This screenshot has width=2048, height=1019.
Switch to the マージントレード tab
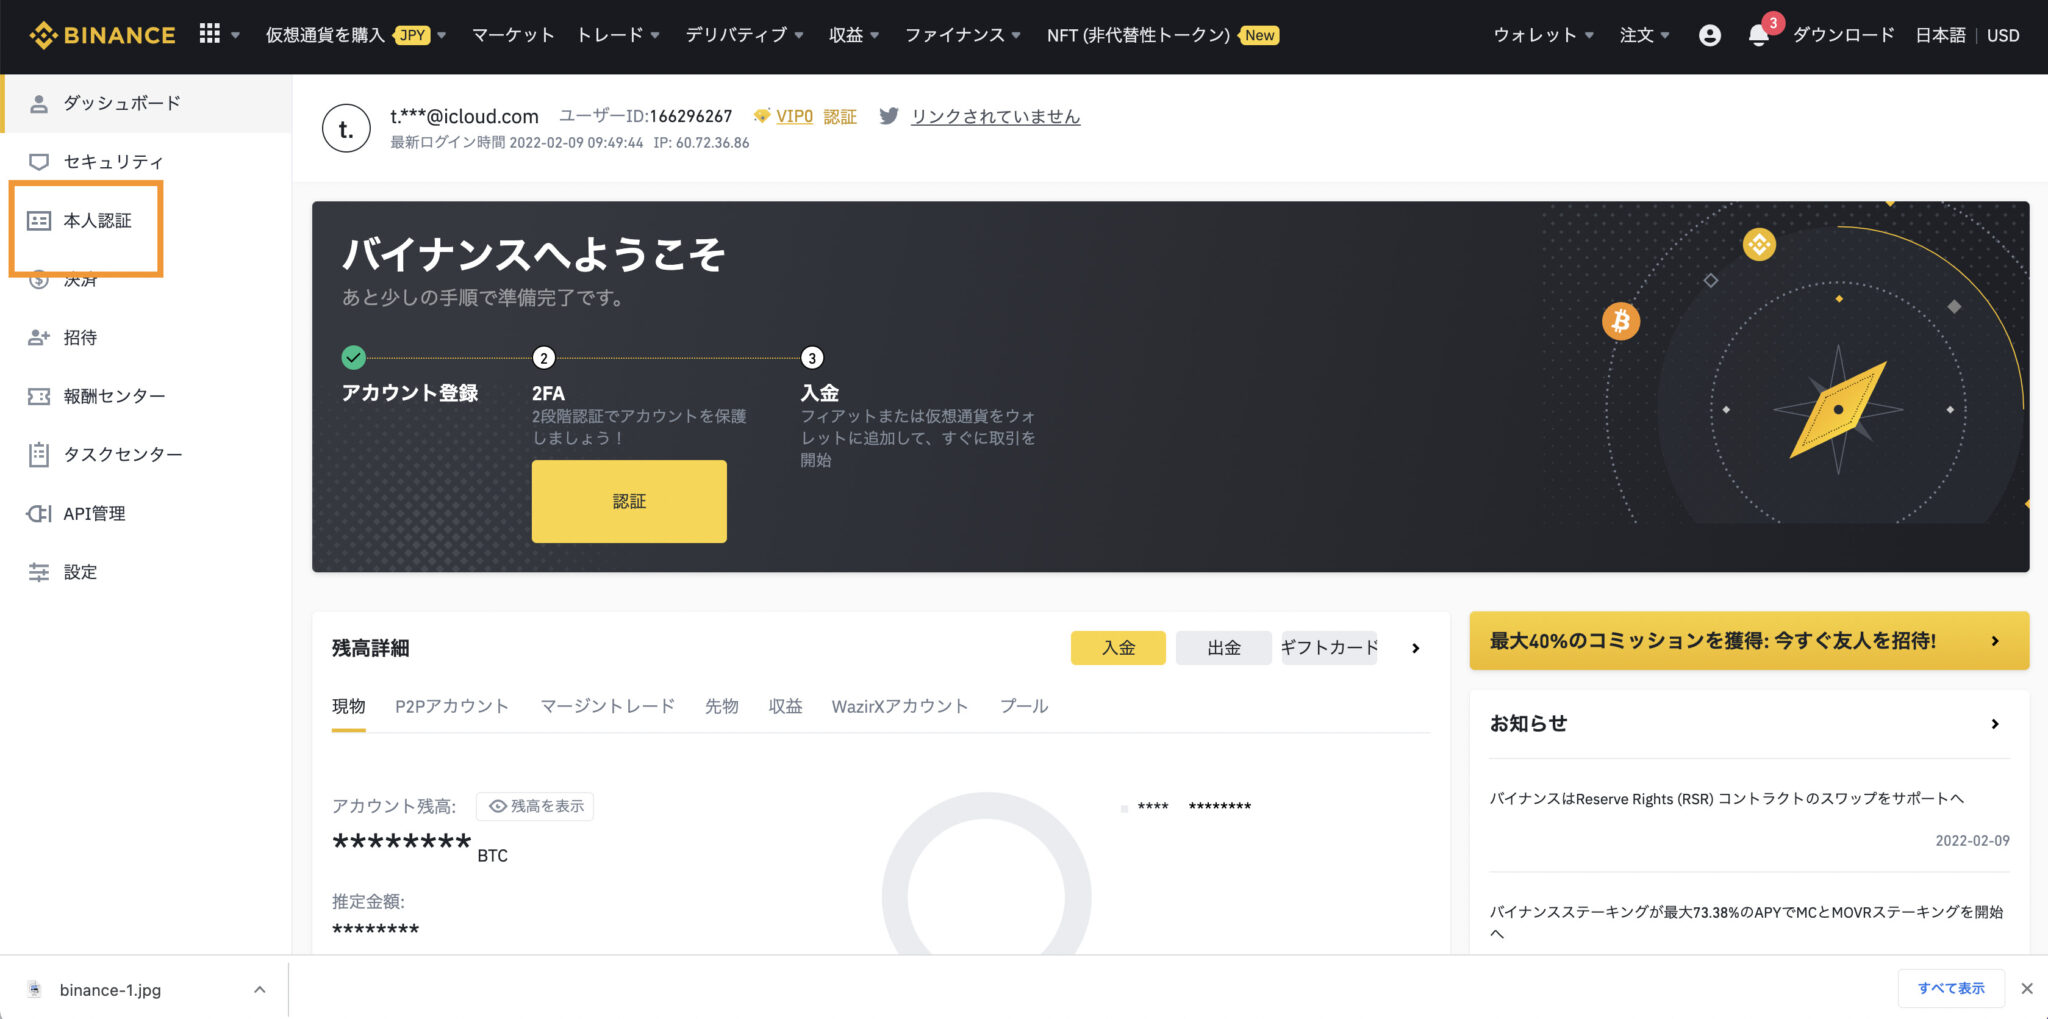click(x=608, y=707)
